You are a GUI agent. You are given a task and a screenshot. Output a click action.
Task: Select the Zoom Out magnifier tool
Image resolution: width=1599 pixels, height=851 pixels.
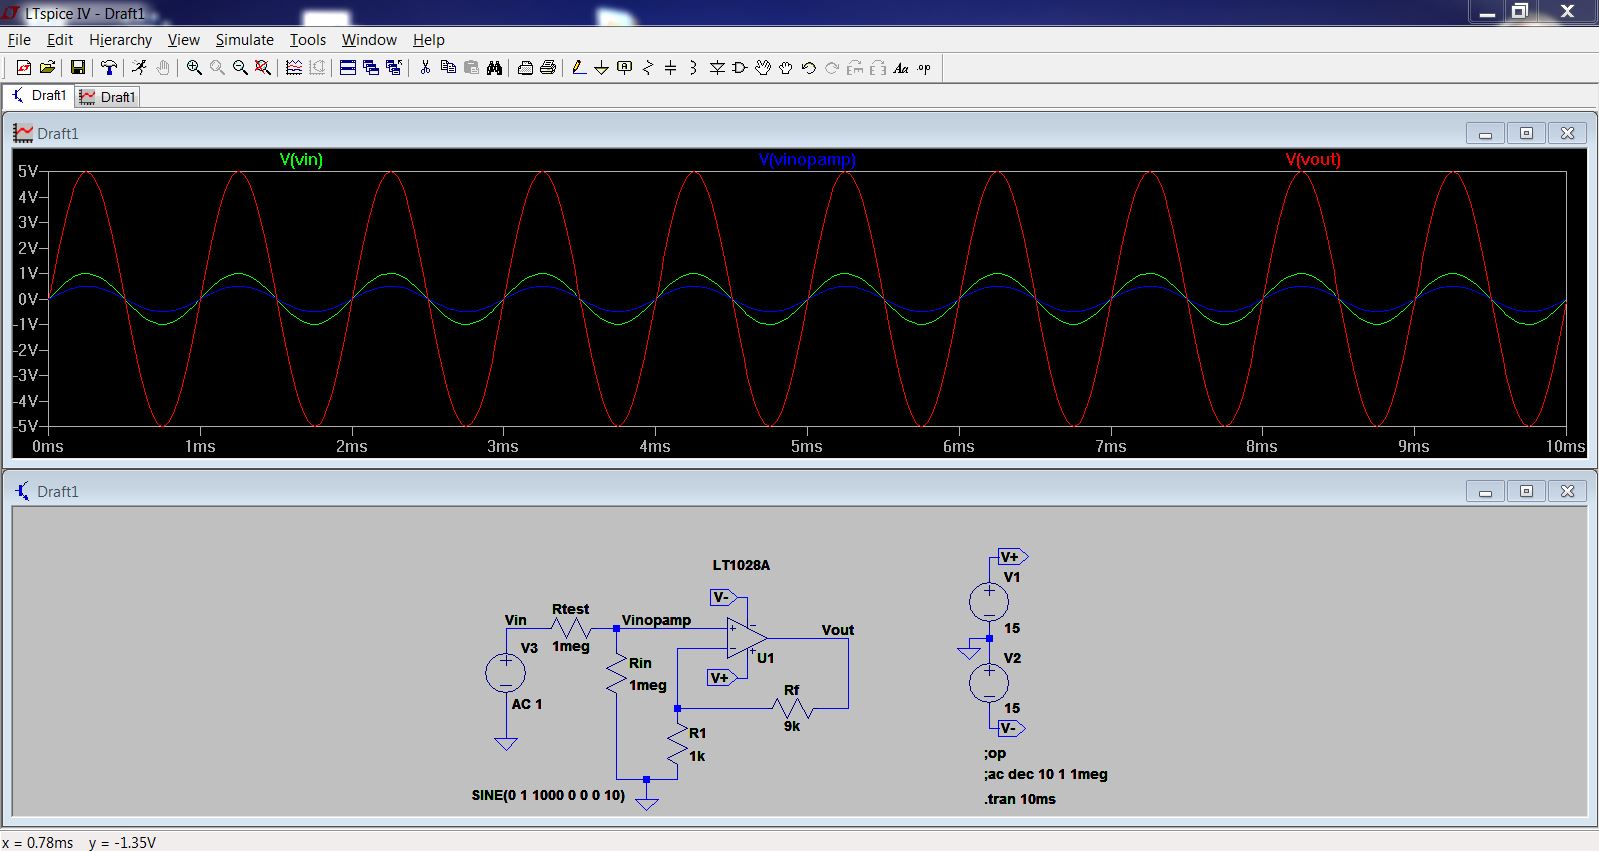click(240, 68)
